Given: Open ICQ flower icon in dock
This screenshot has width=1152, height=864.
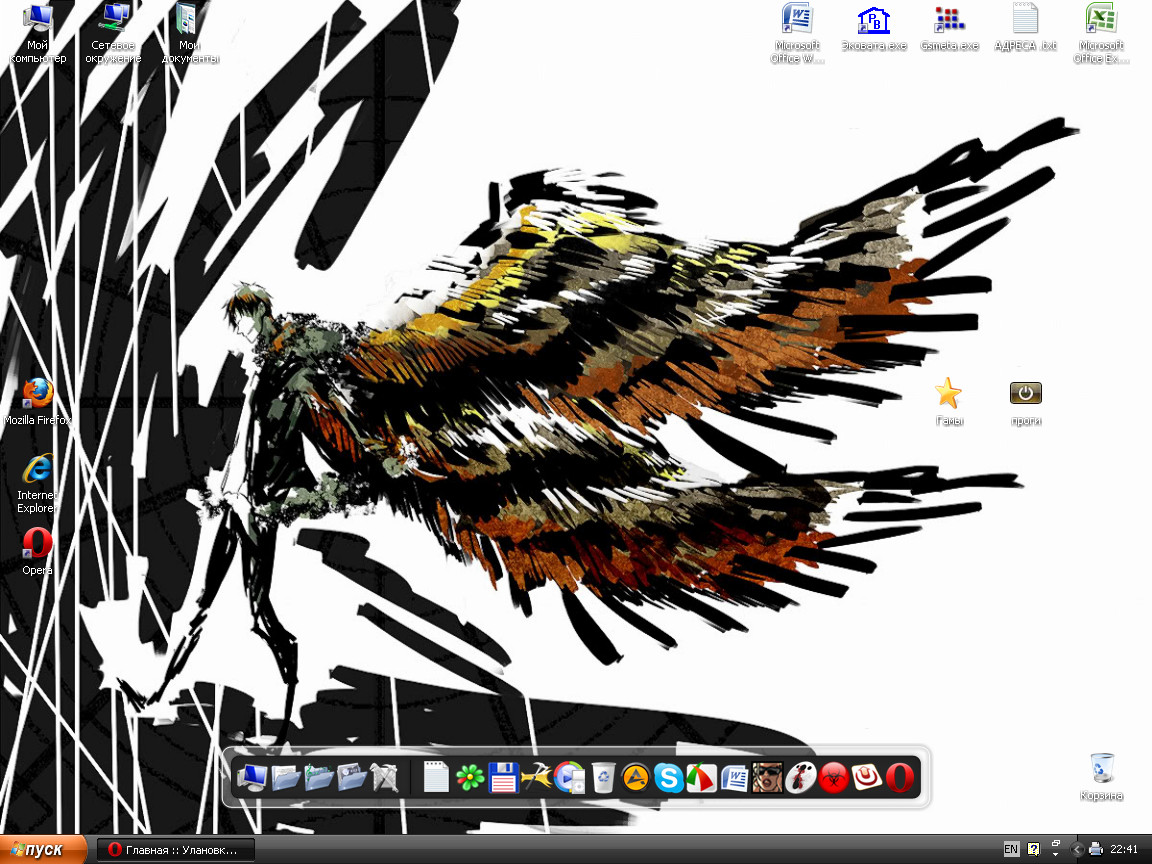Looking at the screenshot, I should pyautogui.click(x=469, y=777).
